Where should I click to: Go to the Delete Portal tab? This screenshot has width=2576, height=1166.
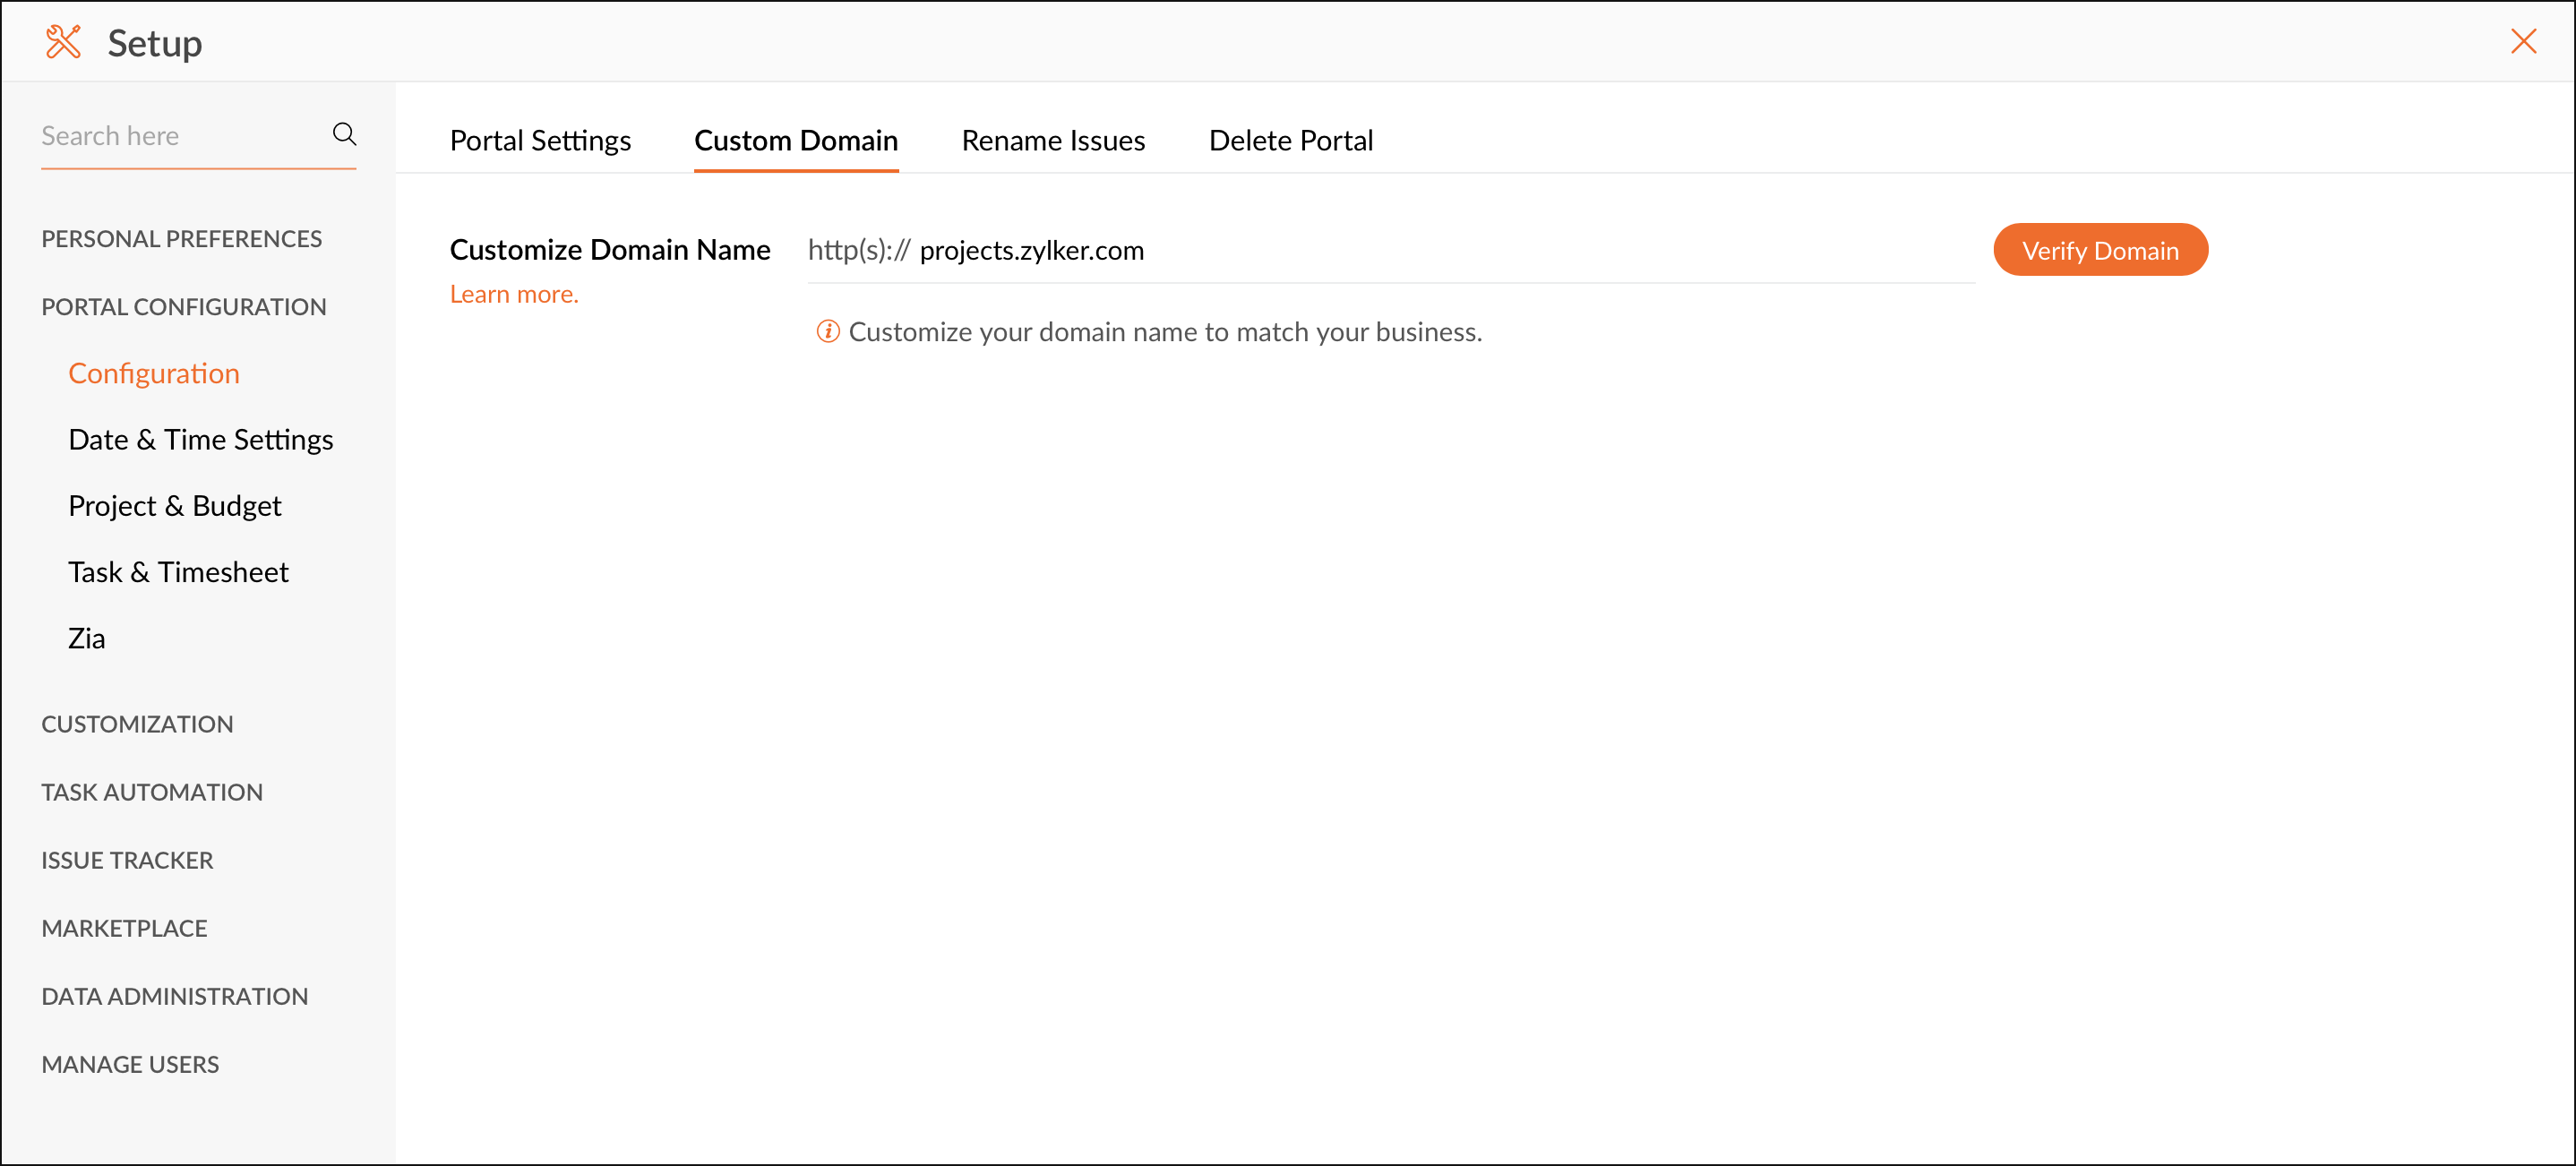pyautogui.click(x=1290, y=141)
